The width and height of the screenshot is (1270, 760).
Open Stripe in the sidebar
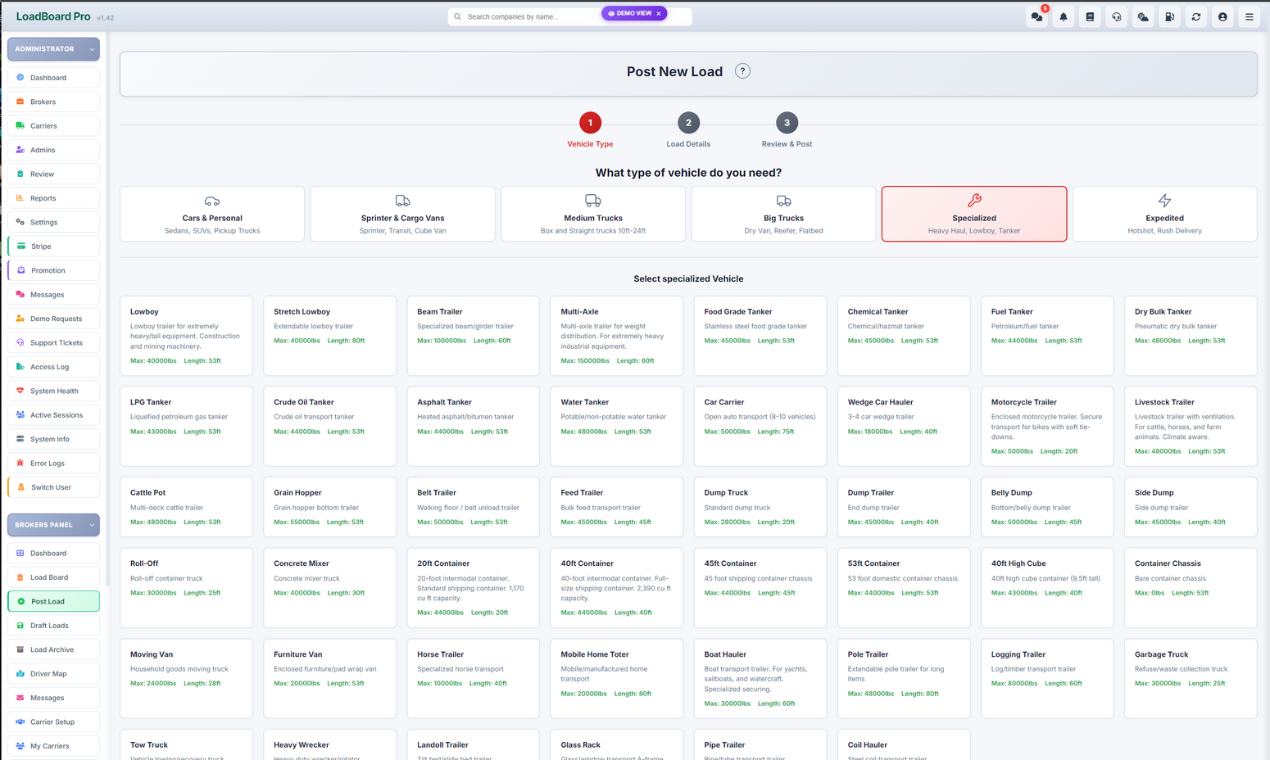tap(53, 246)
